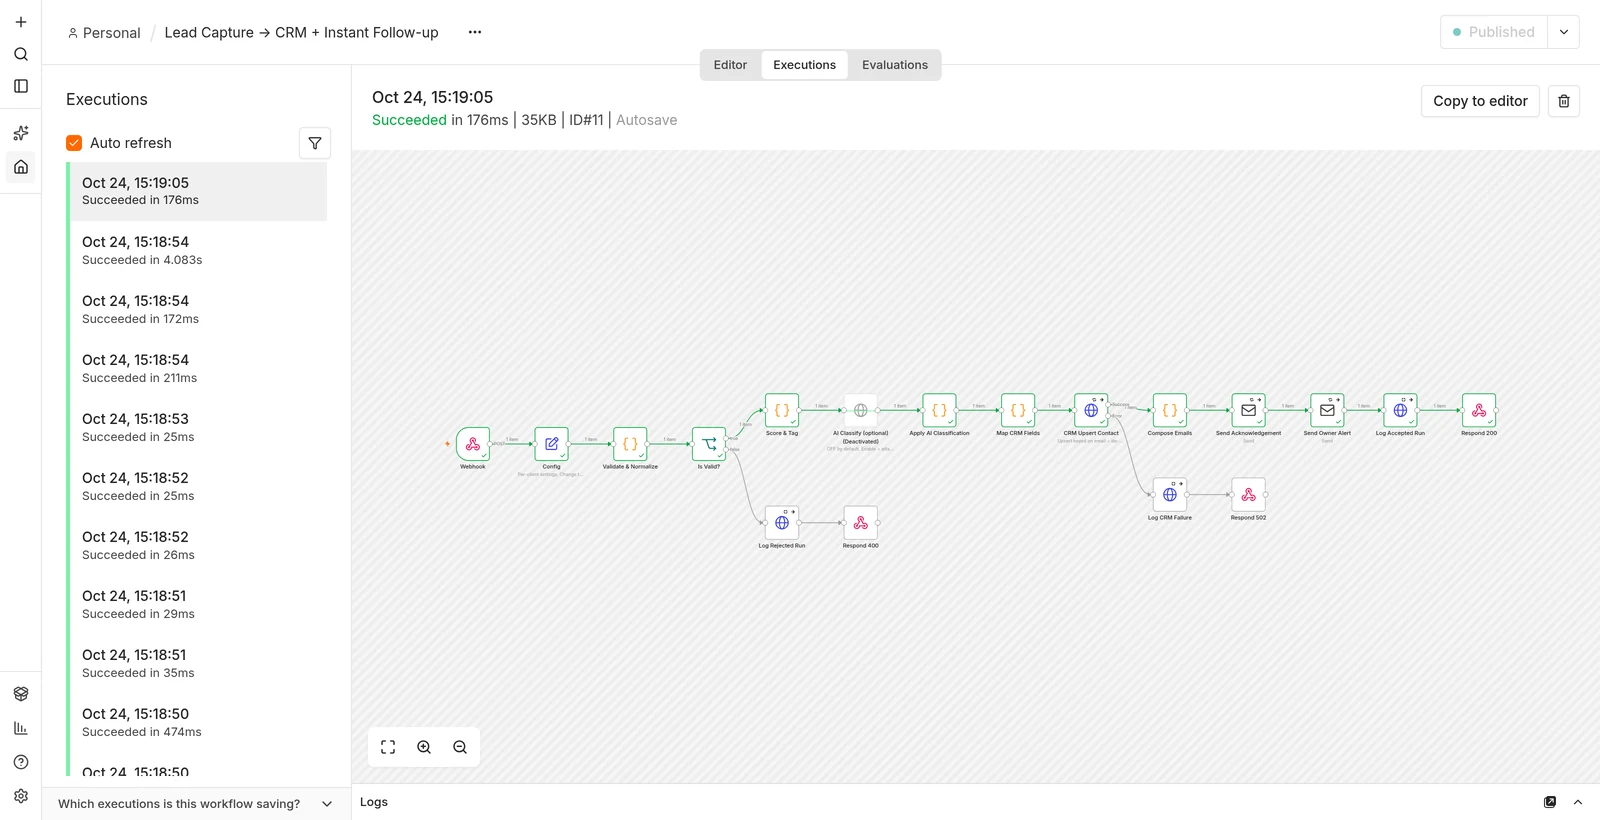Select the Is Valid? branch node

(709, 444)
